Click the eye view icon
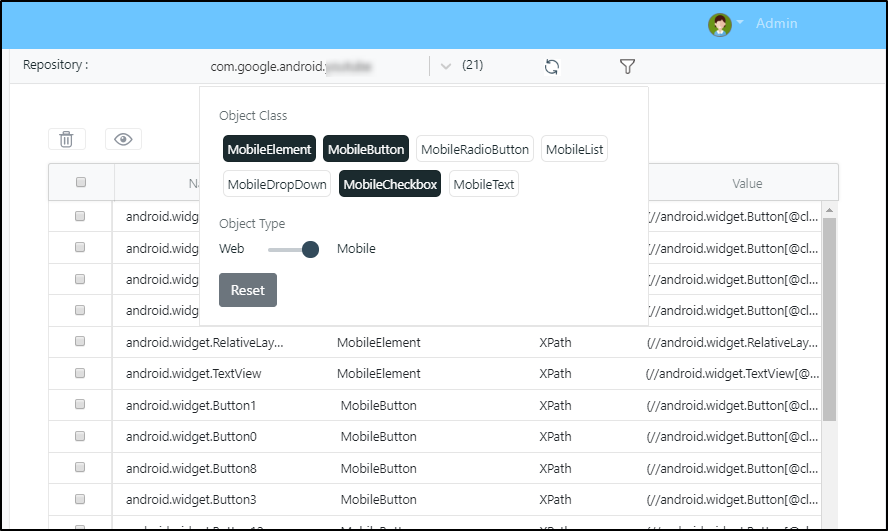This screenshot has width=888, height=531. pos(123,139)
